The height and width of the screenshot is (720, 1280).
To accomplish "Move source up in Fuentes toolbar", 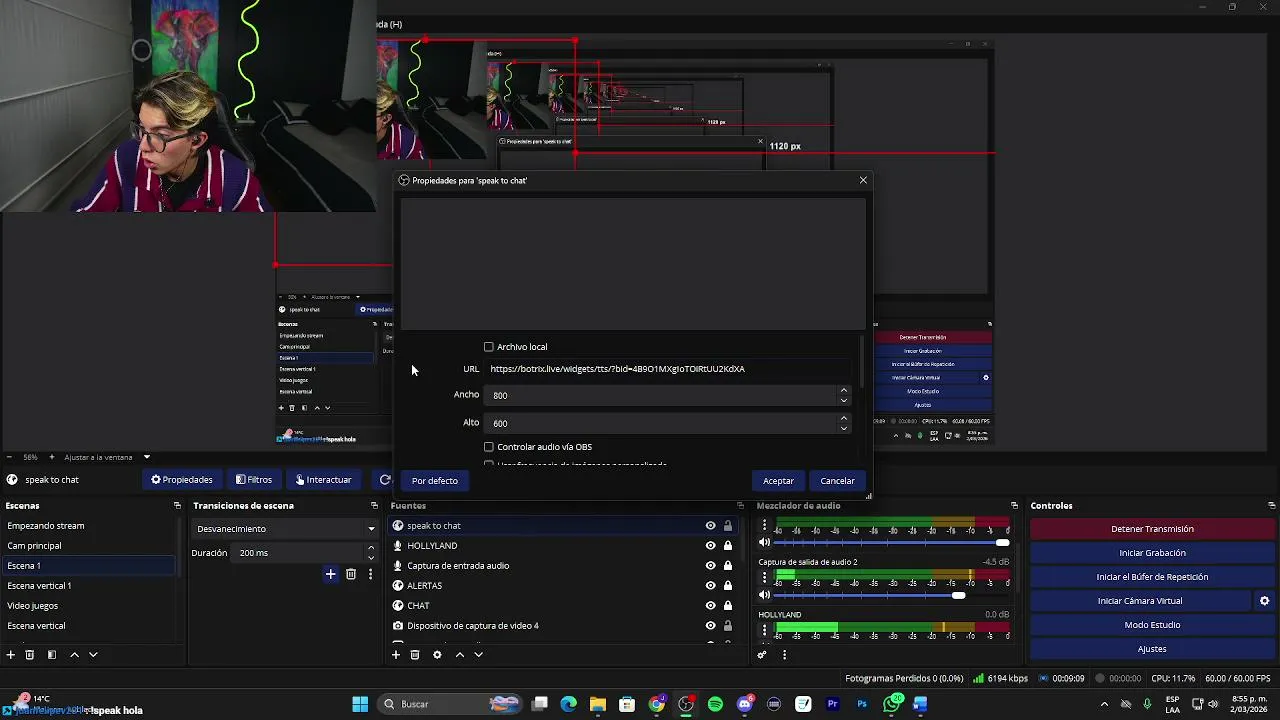I will point(460,655).
